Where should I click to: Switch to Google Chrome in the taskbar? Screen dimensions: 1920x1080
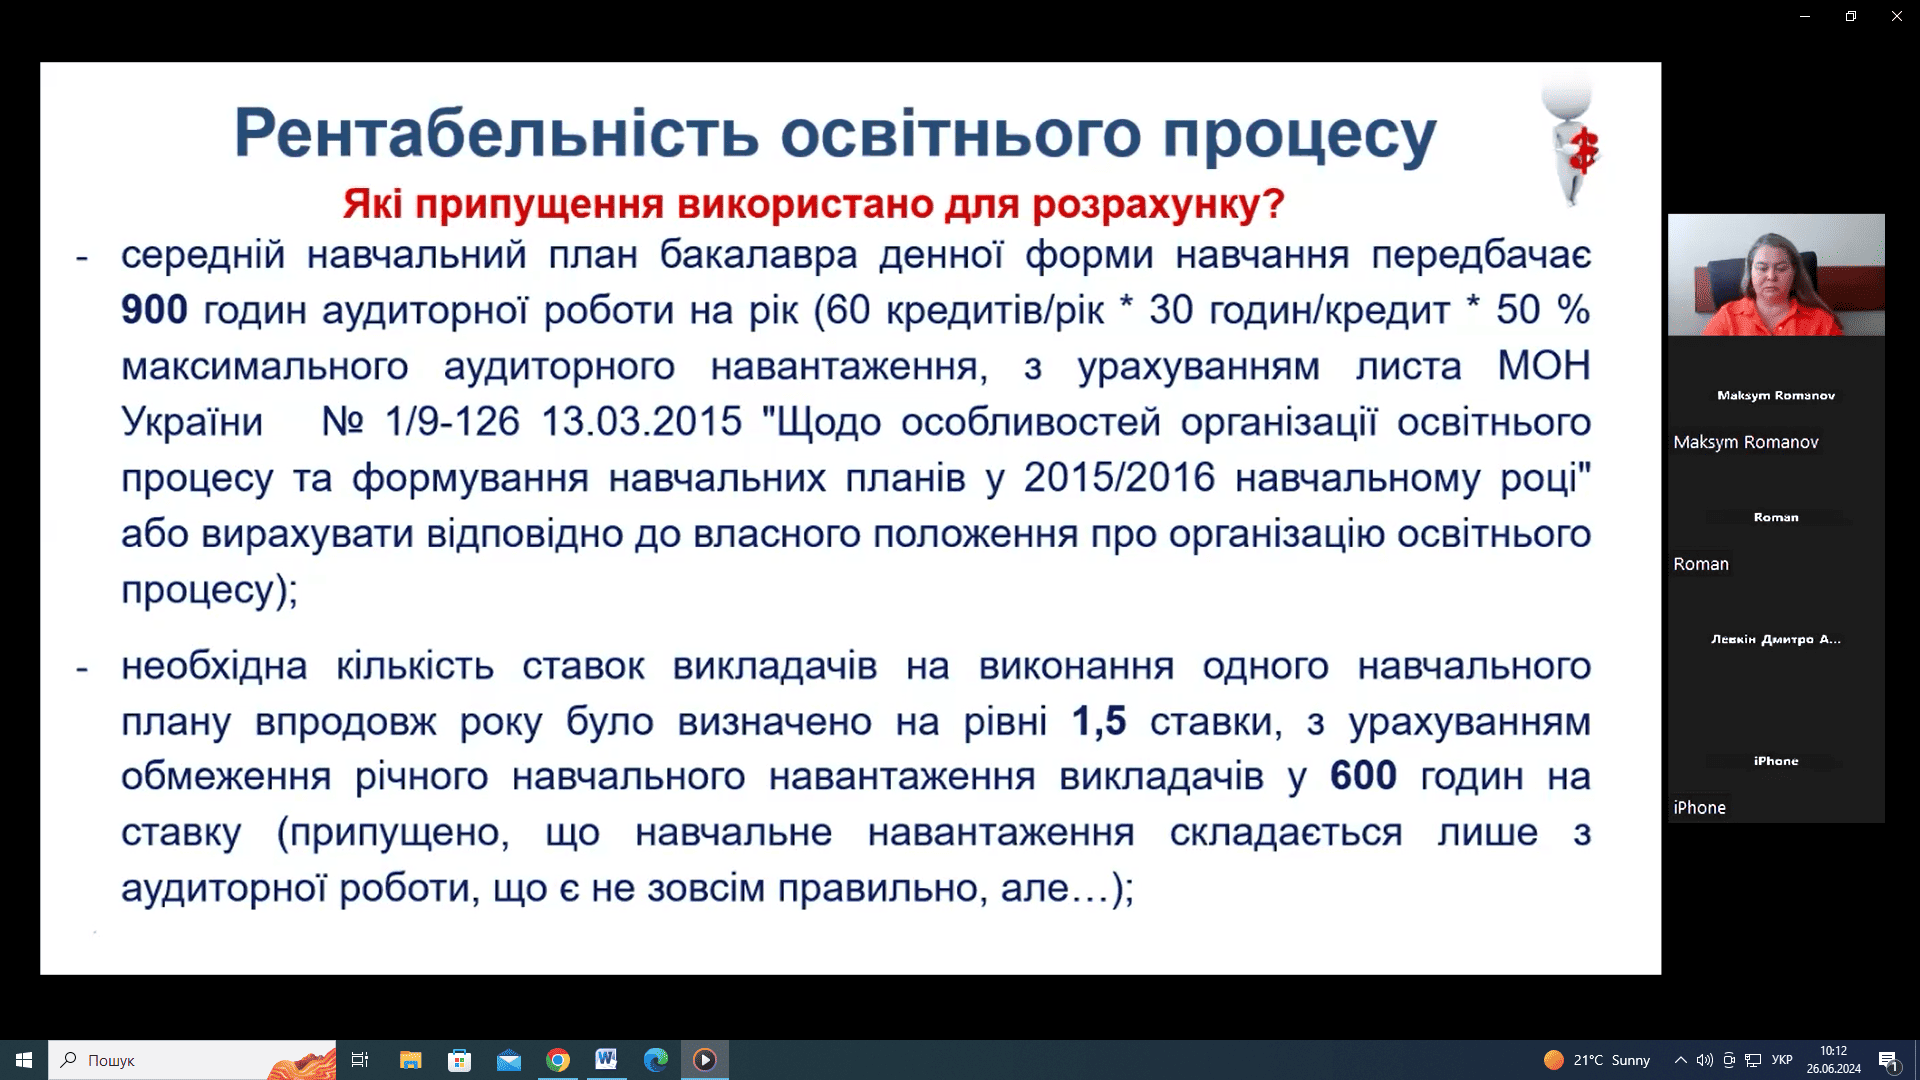[x=558, y=1060]
